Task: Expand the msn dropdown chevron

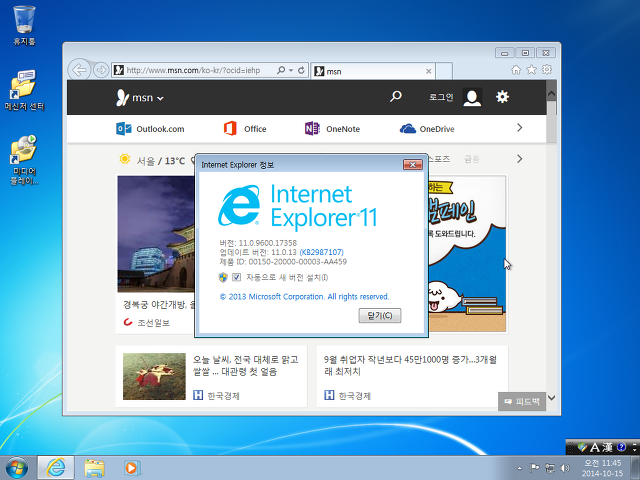Action: [x=160, y=98]
